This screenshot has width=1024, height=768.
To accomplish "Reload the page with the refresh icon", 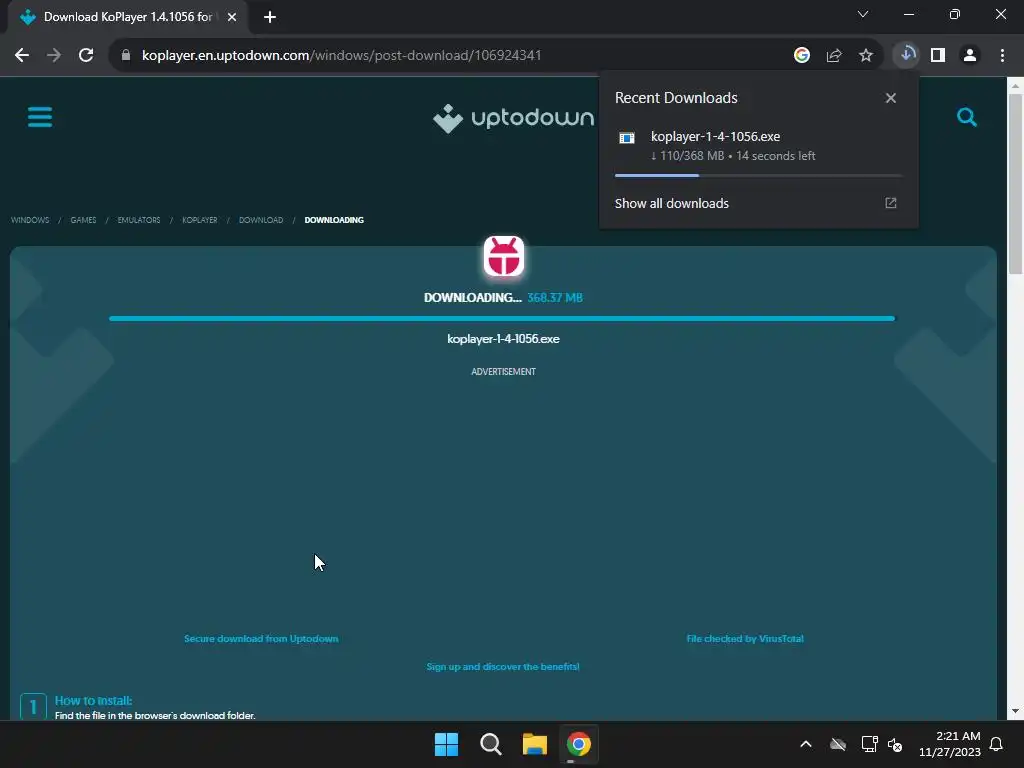I will point(86,56).
